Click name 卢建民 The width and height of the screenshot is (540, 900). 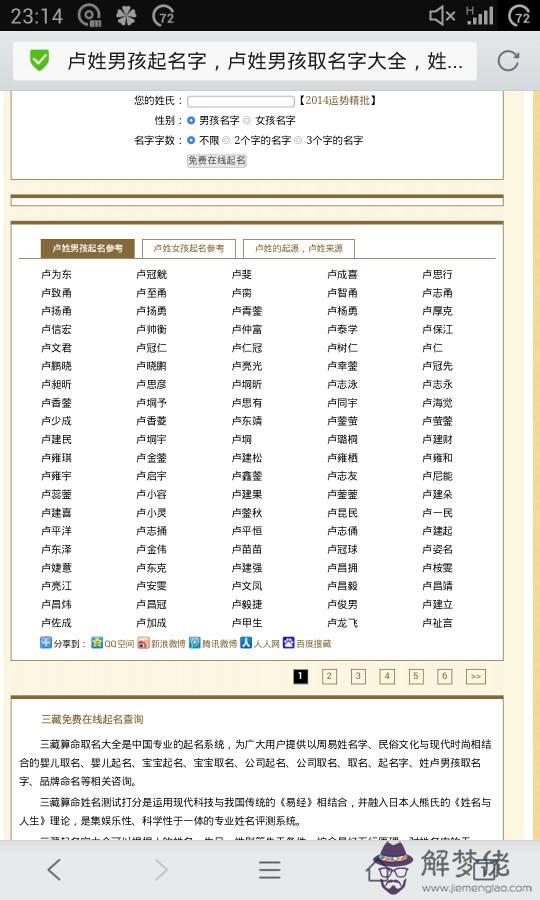coord(56,439)
